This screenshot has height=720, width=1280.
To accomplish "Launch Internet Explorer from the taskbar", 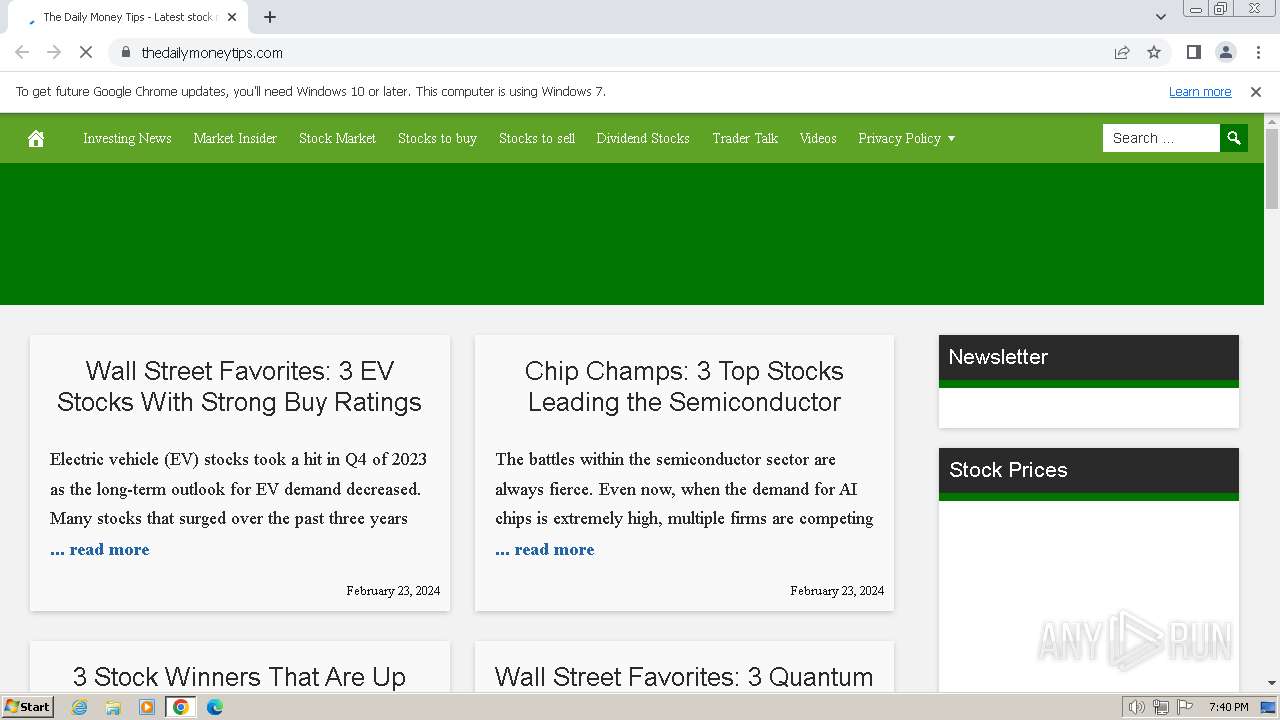I will click(79, 707).
